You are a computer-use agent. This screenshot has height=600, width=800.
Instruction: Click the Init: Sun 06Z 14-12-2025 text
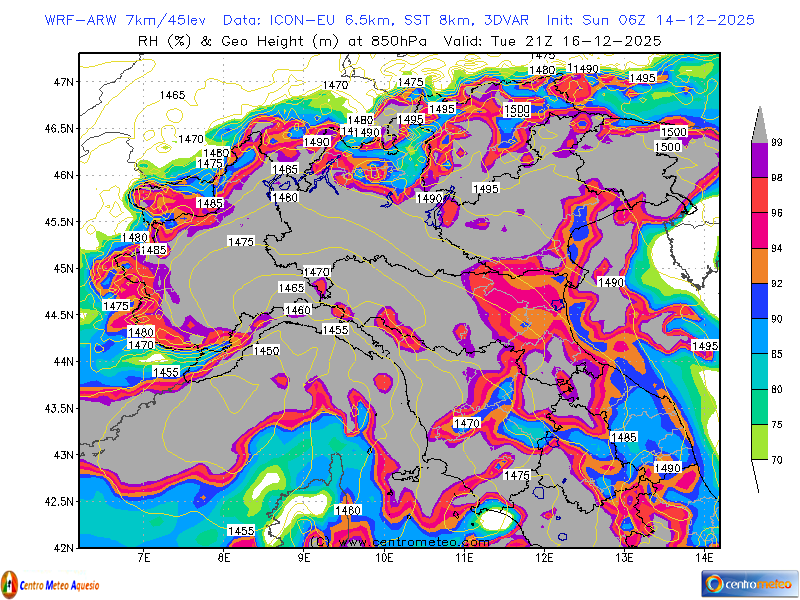(x=650, y=20)
